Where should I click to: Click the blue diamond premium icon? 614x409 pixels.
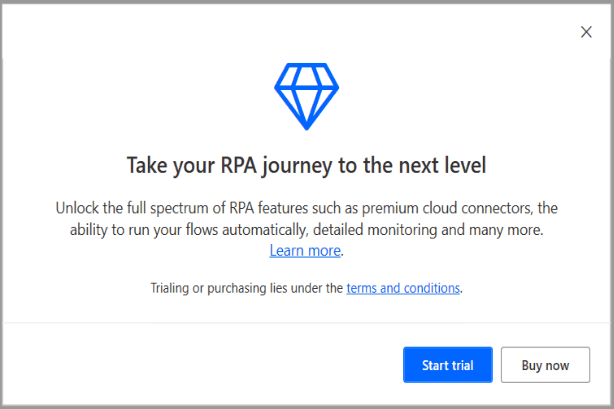point(307,96)
